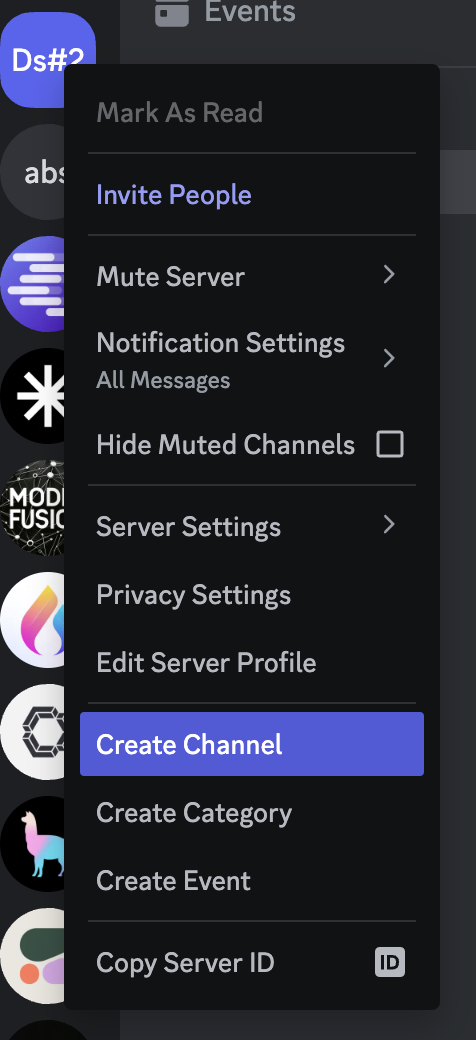Viewport: 476px width, 1040px height.
Task: Click Copy Server ID
Action: tap(252, 962)
